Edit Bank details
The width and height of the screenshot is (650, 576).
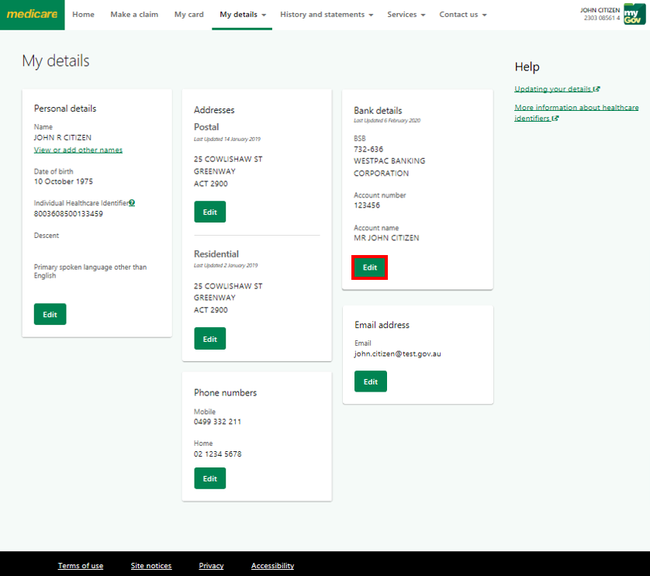(x=370, y=267)
